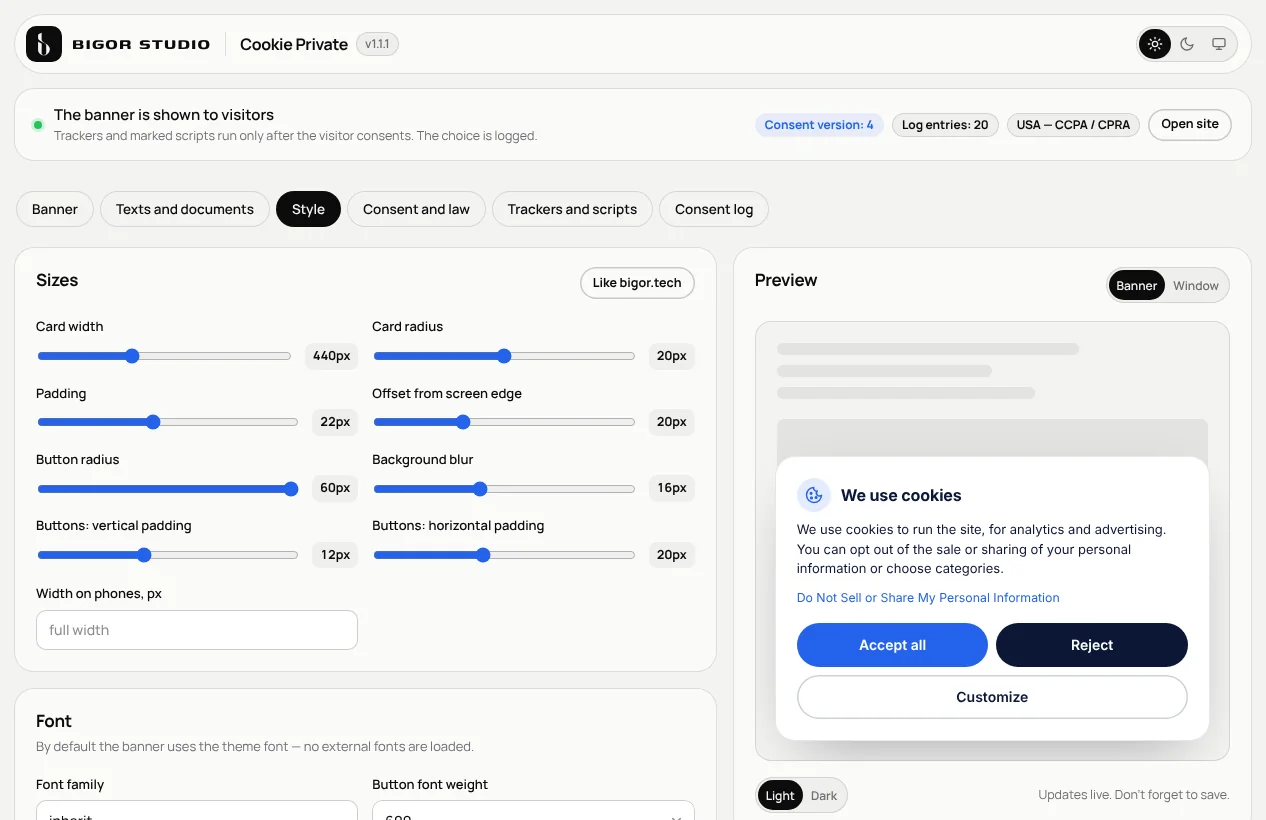Click the Bigor Studio logo icon

44,44
